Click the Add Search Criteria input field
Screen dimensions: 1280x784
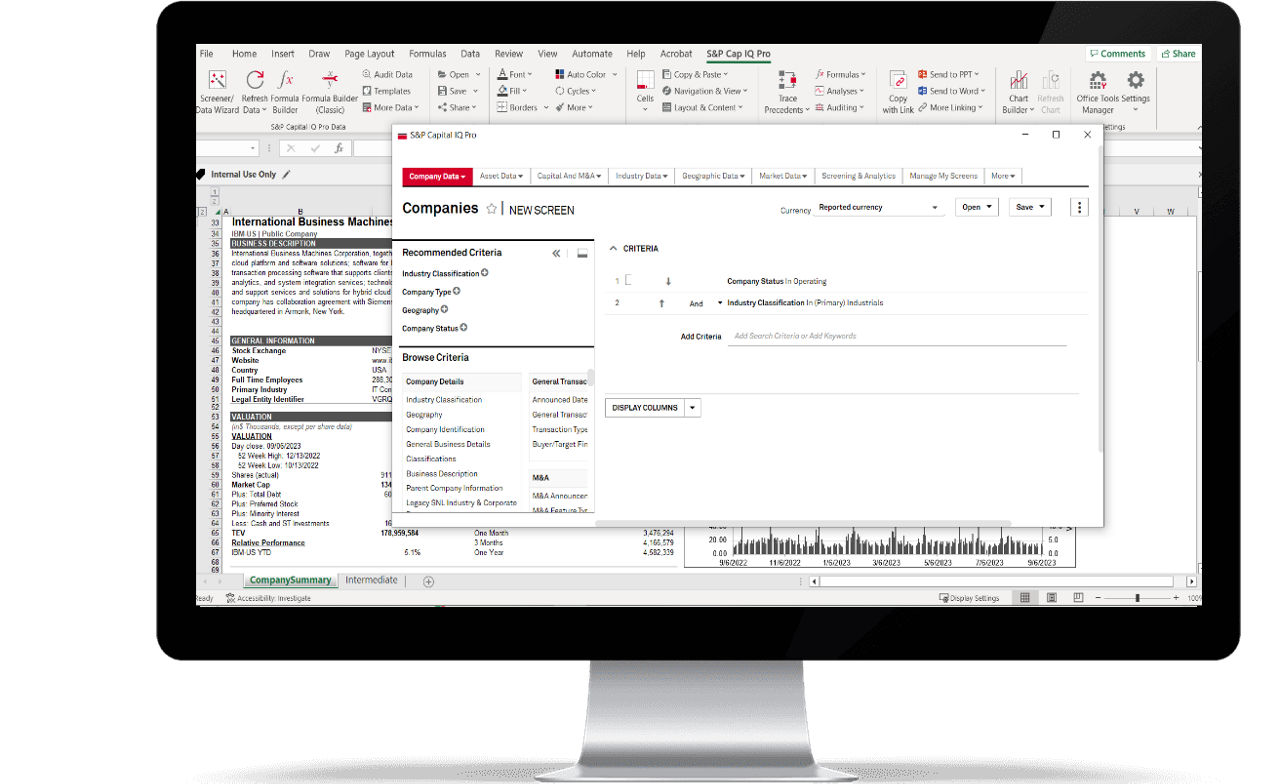(x=897, y=336)
